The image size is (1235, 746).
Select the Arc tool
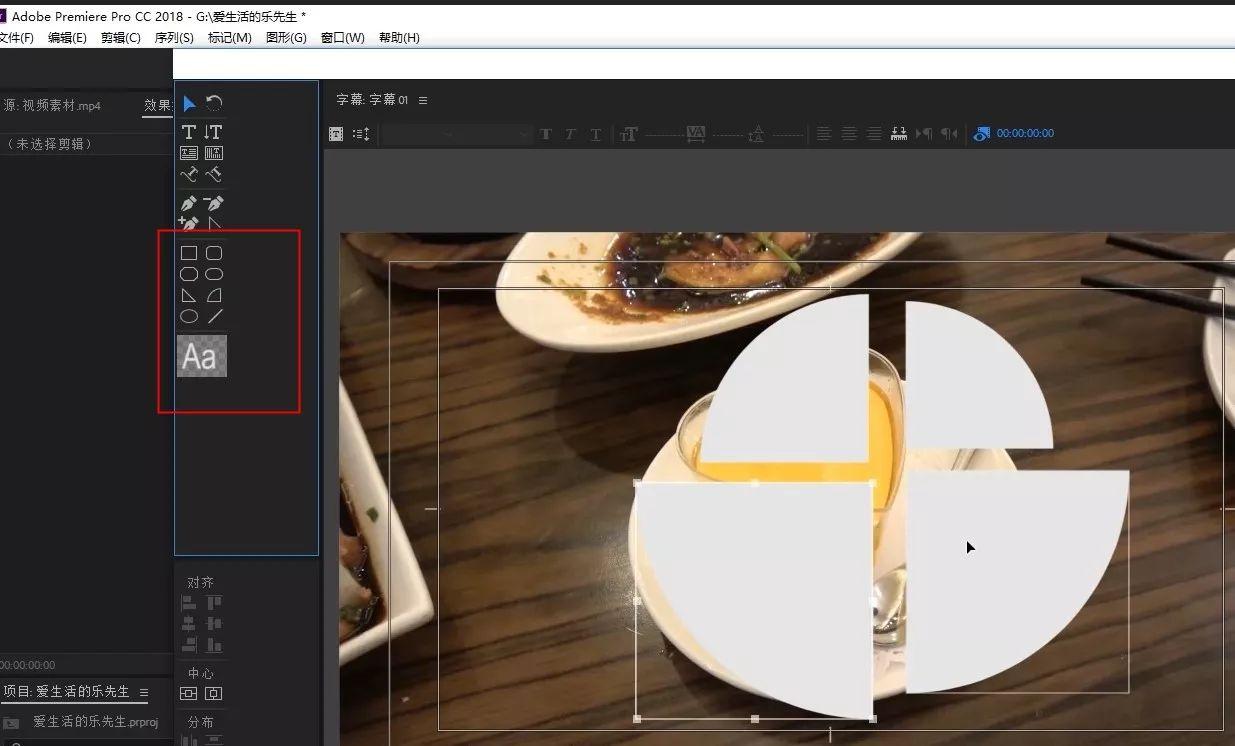point(213,295)
